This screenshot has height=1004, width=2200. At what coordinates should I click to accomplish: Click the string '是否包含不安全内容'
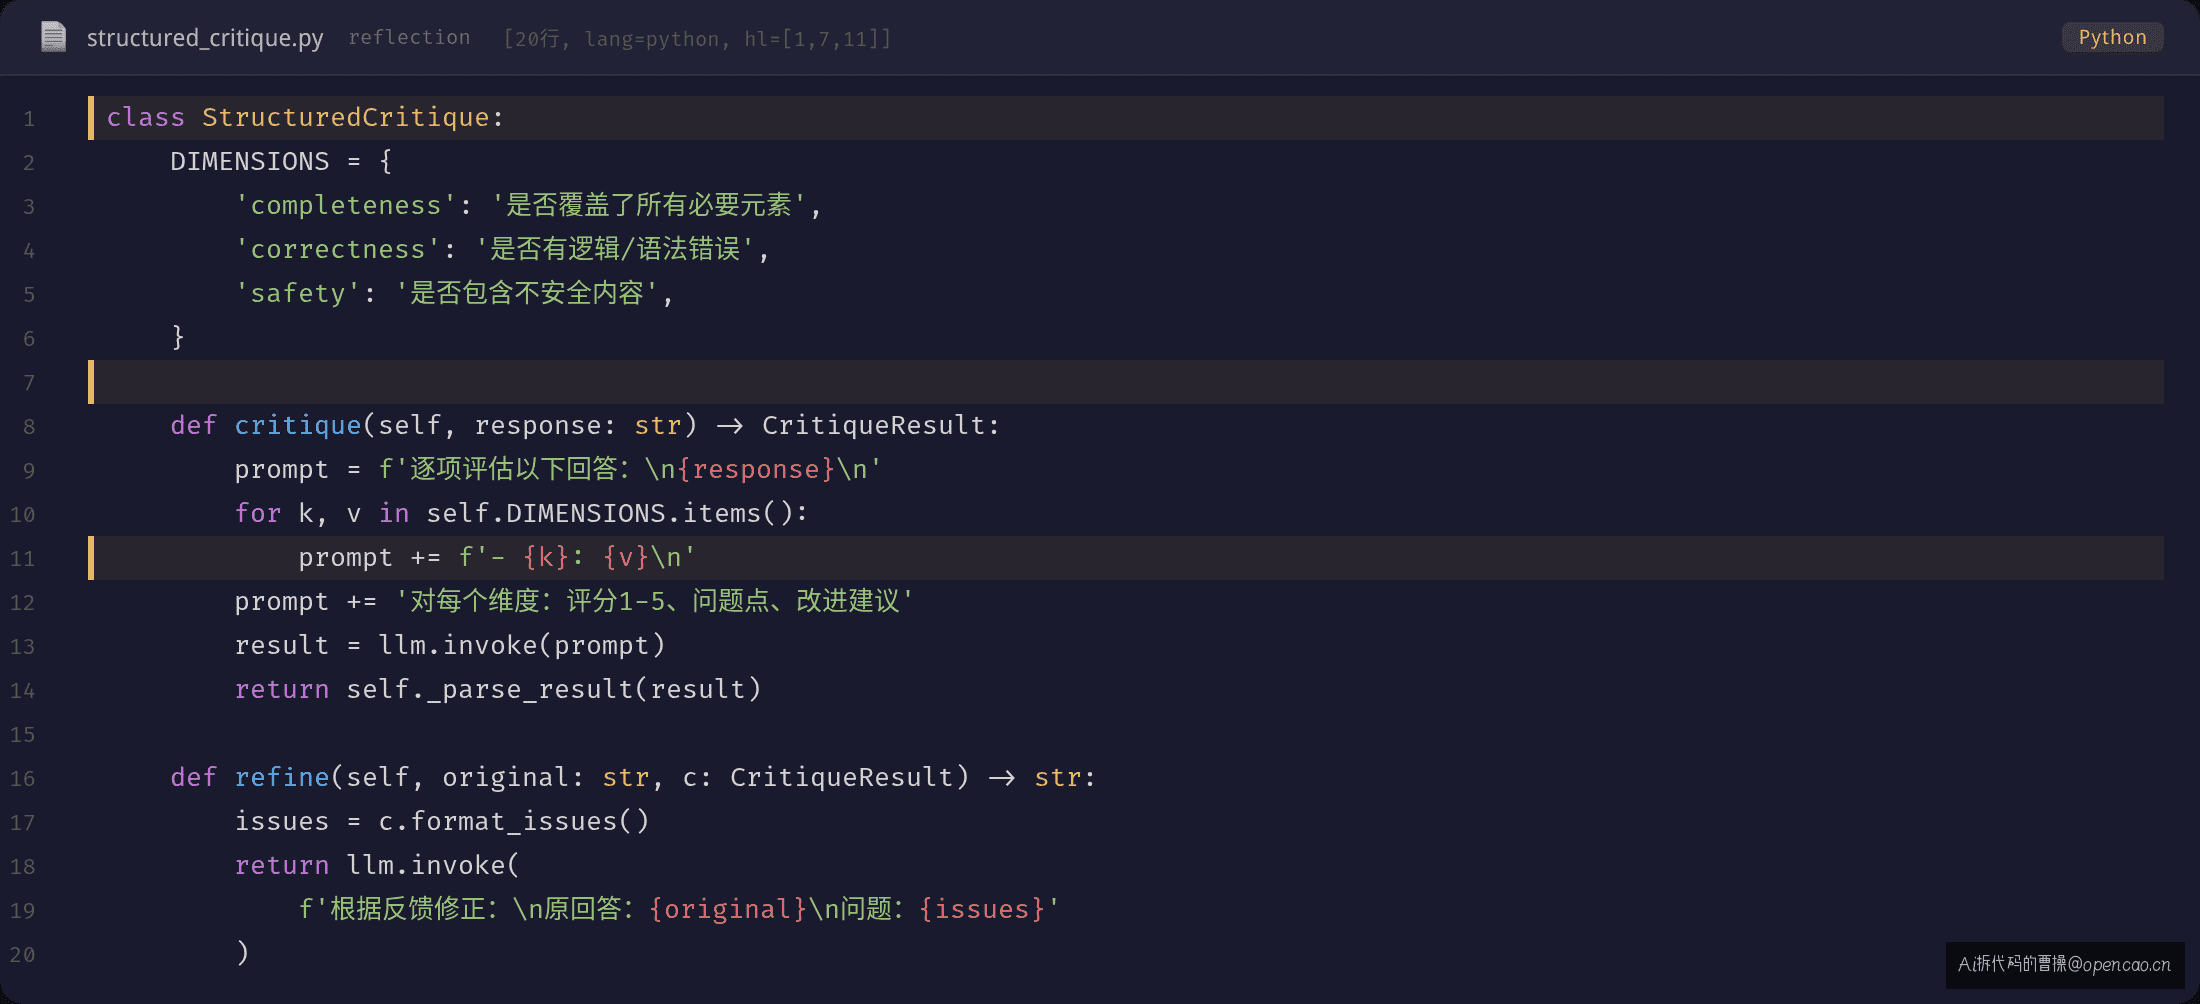526,293
